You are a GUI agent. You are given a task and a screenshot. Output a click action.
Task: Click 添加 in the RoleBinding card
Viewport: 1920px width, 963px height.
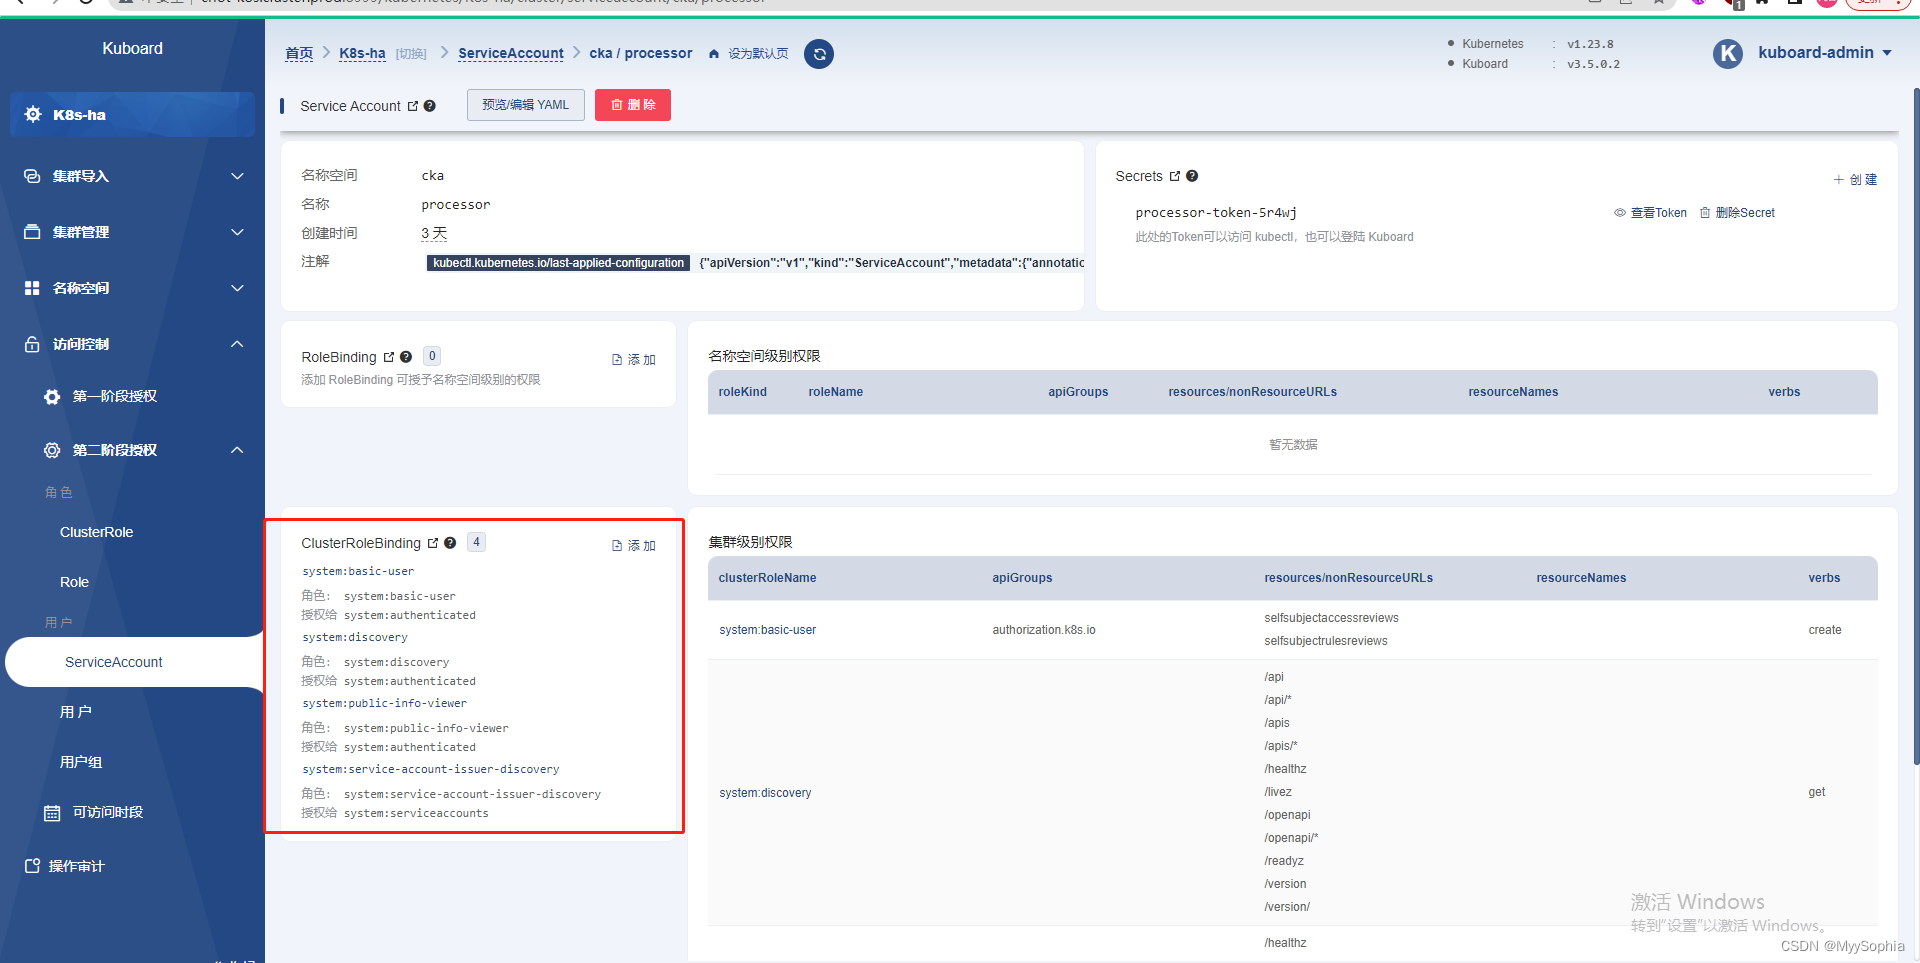pyautogui.click(x=634, y=360)
